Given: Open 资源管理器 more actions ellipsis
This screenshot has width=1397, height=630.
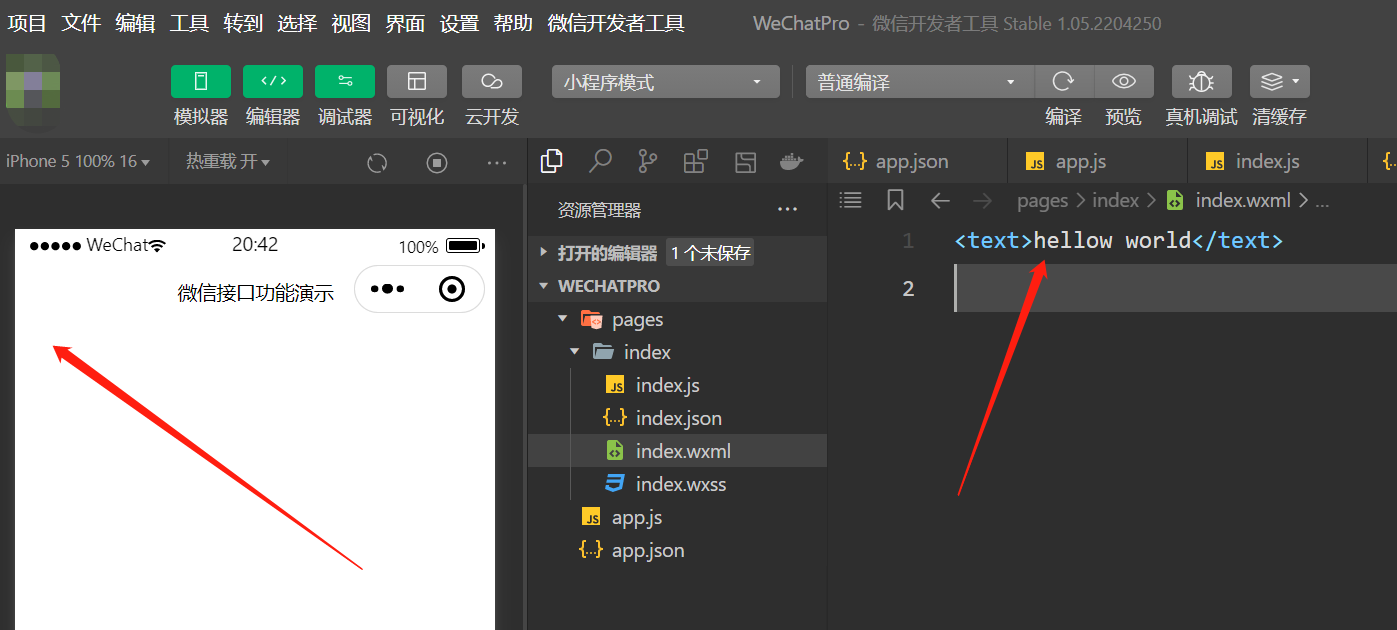Looking at the screenshot, I should pos(788,210).
